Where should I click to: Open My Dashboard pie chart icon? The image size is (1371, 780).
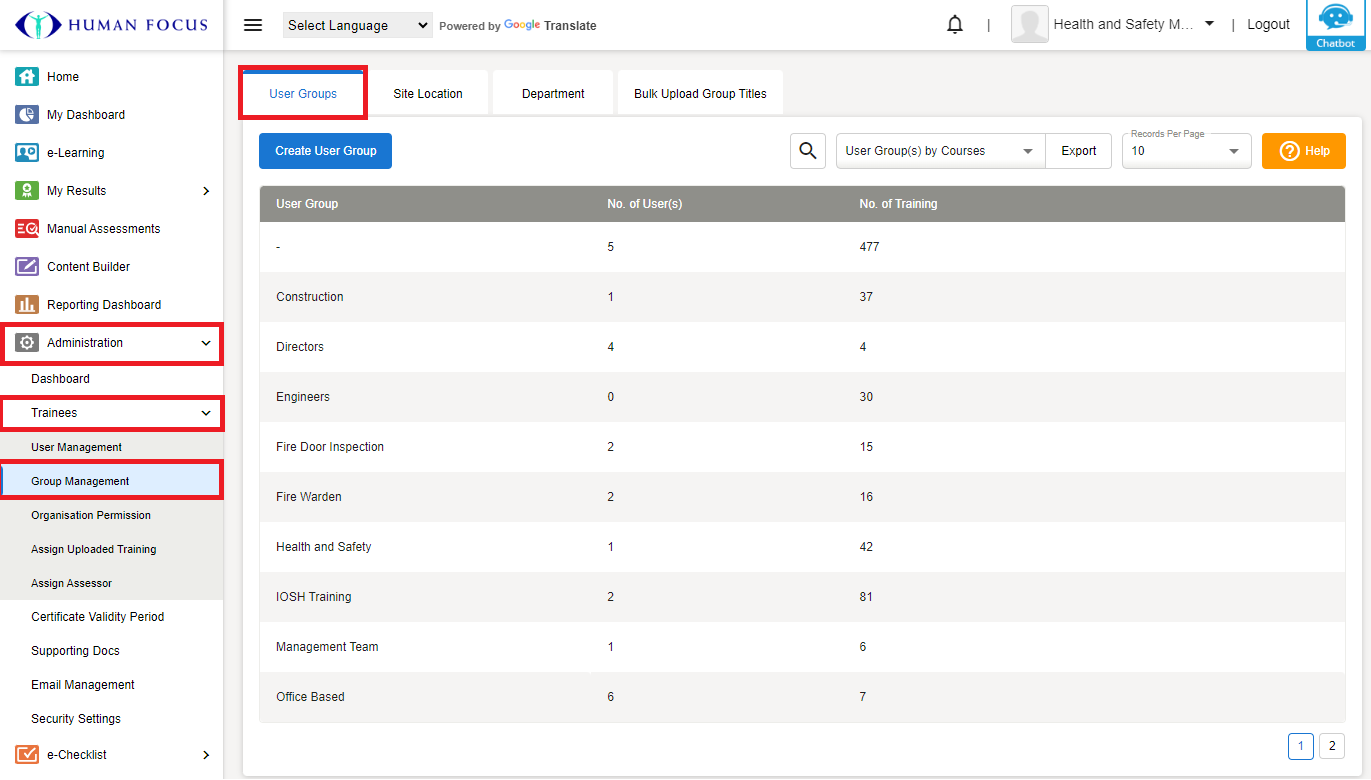[27, 115]
